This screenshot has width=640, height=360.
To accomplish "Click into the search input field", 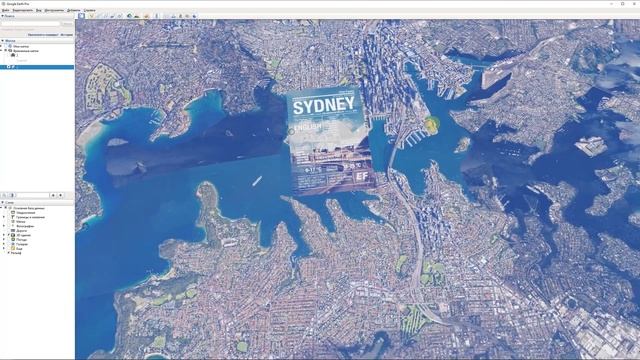I will coord(31,24).
